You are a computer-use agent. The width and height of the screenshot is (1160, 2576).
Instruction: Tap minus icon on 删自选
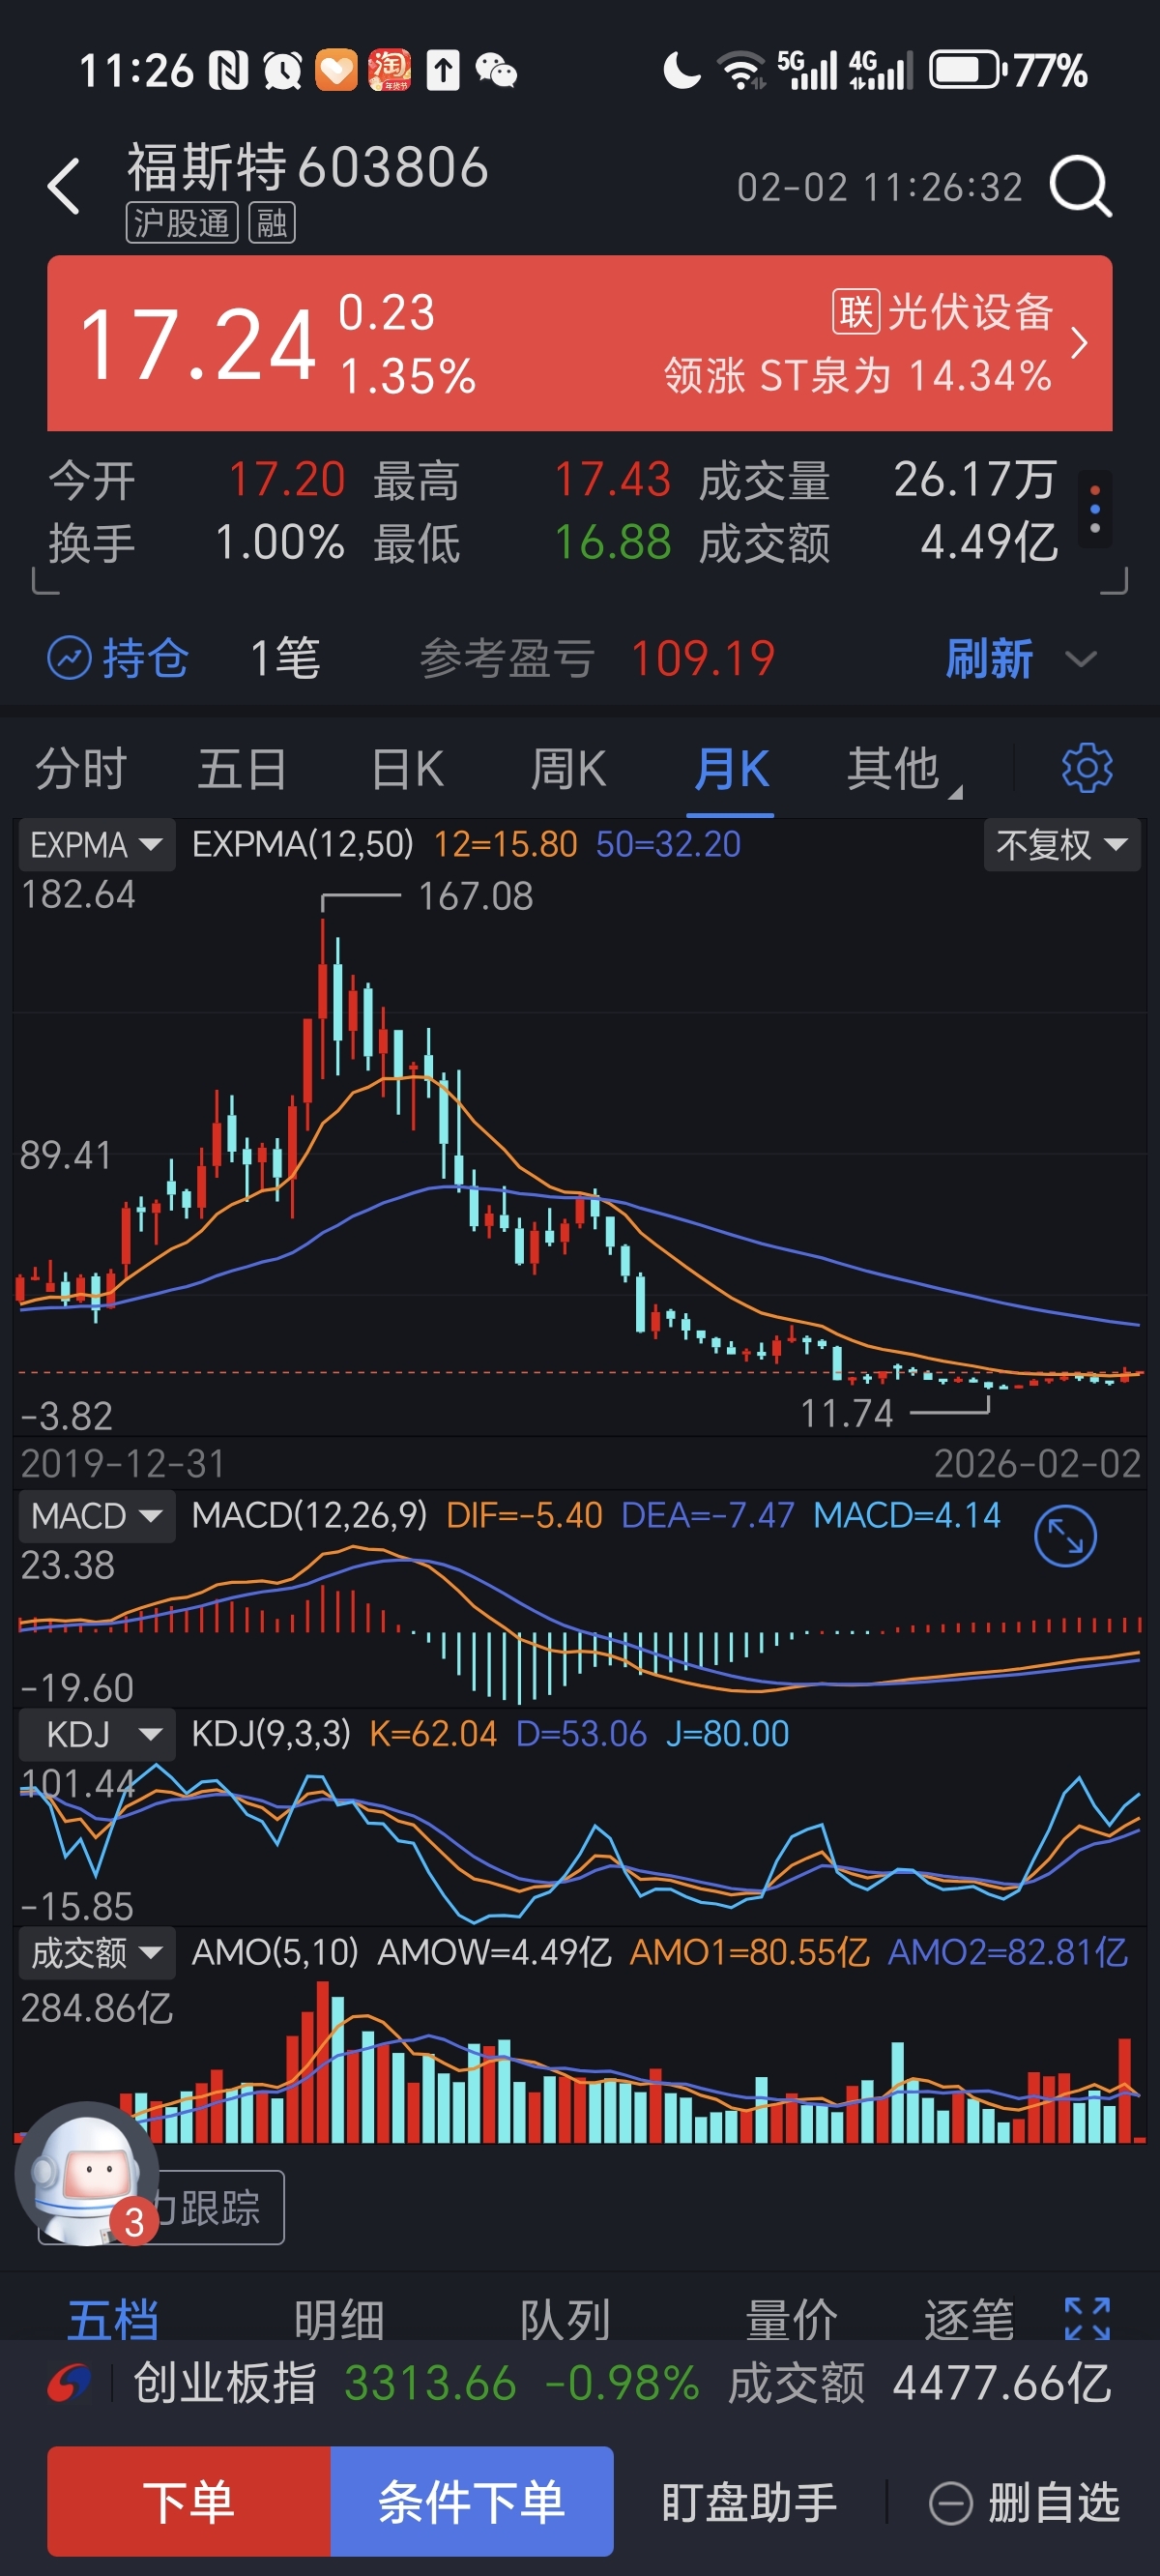point(950,2503)
